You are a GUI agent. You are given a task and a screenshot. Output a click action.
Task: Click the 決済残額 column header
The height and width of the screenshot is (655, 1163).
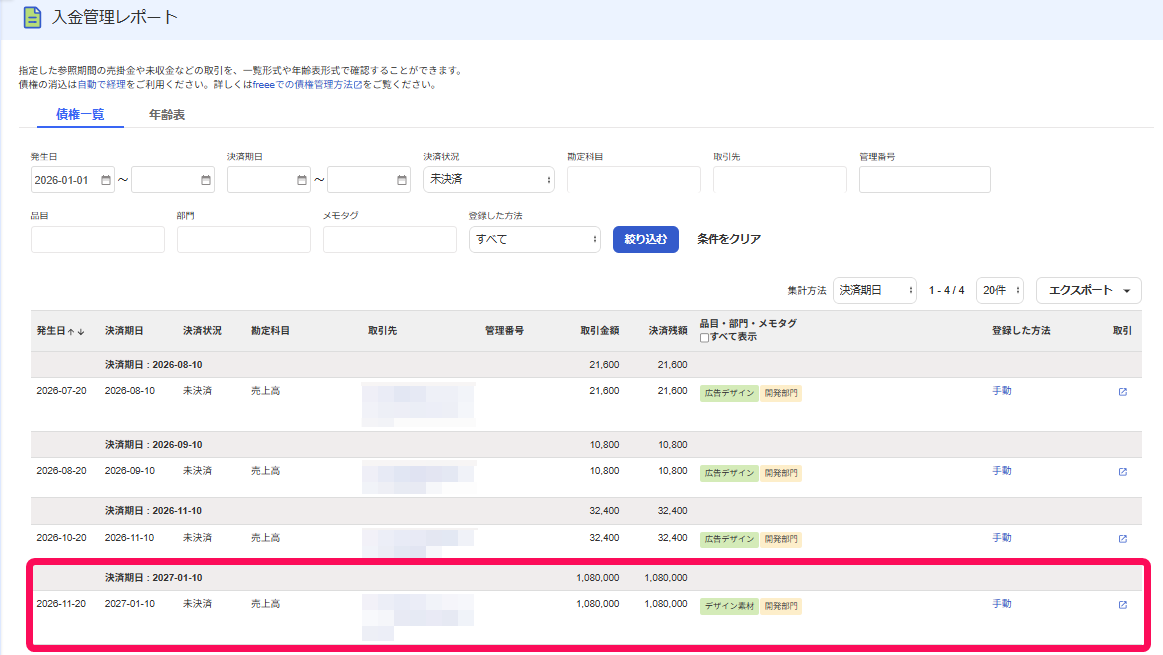(x=668, y=331)
